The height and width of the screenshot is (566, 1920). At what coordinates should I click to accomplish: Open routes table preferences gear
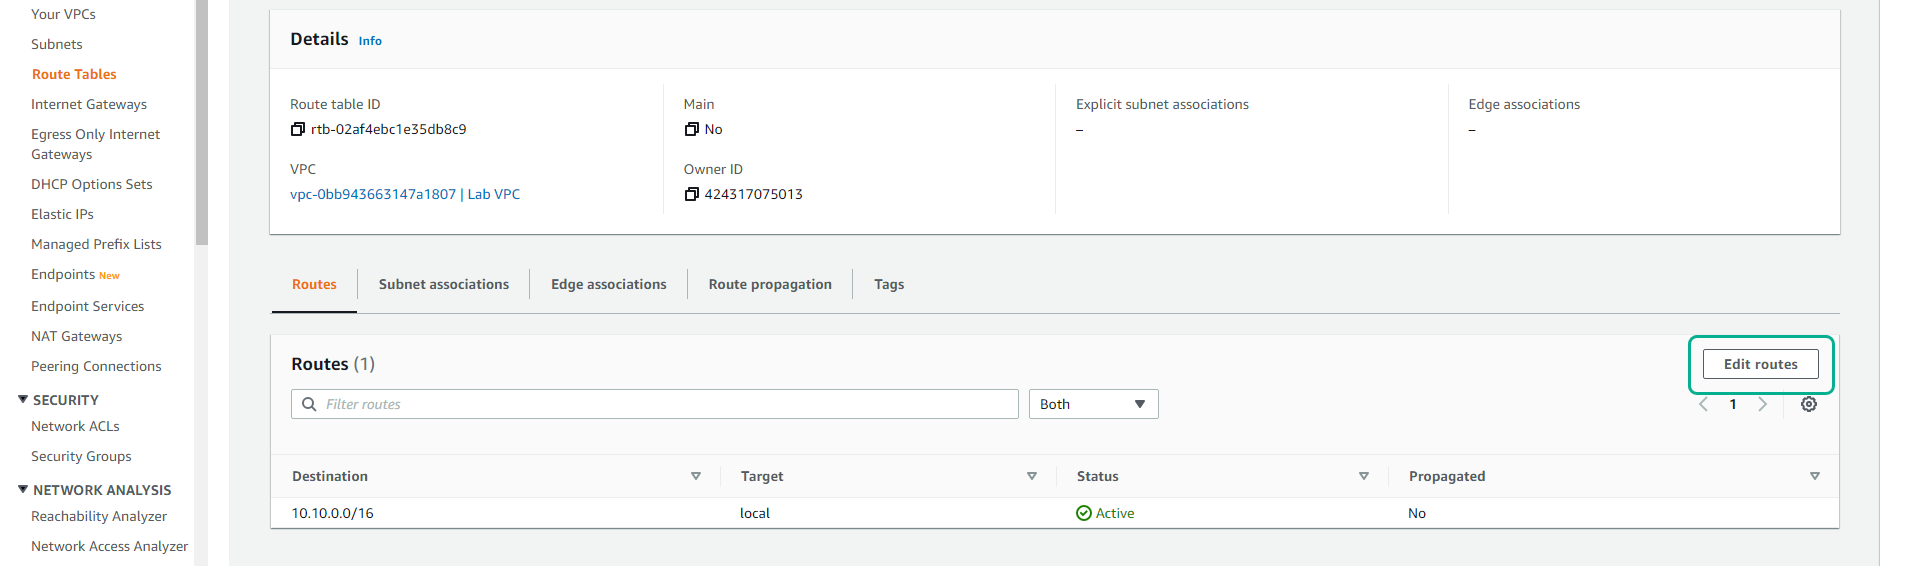tap(1808, 404)
